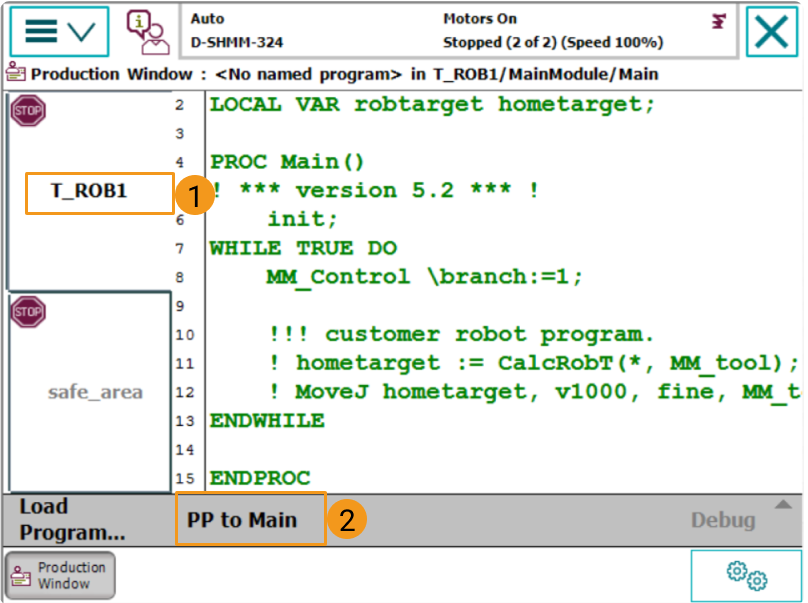The width and height of the screenshot is (808, 603).
Task: Select the T_ROB1 task
Action: coord(90,191)
